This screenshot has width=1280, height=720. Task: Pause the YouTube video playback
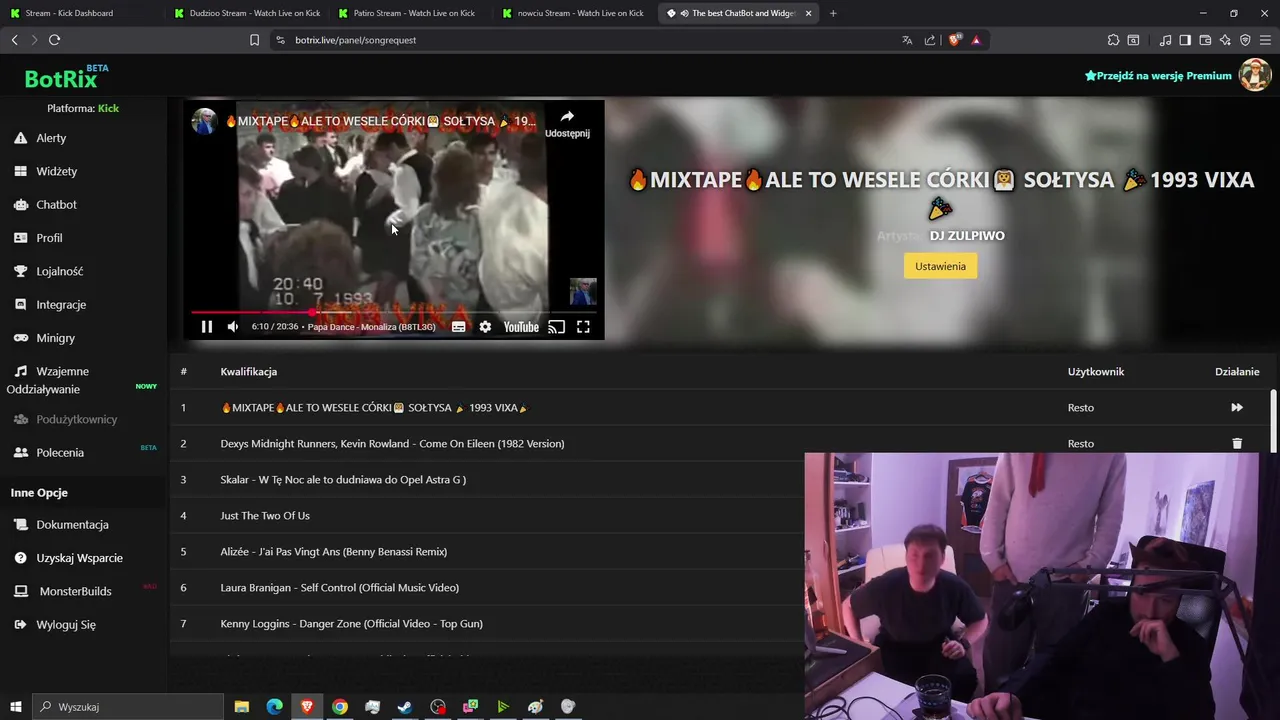pos(207,327)
